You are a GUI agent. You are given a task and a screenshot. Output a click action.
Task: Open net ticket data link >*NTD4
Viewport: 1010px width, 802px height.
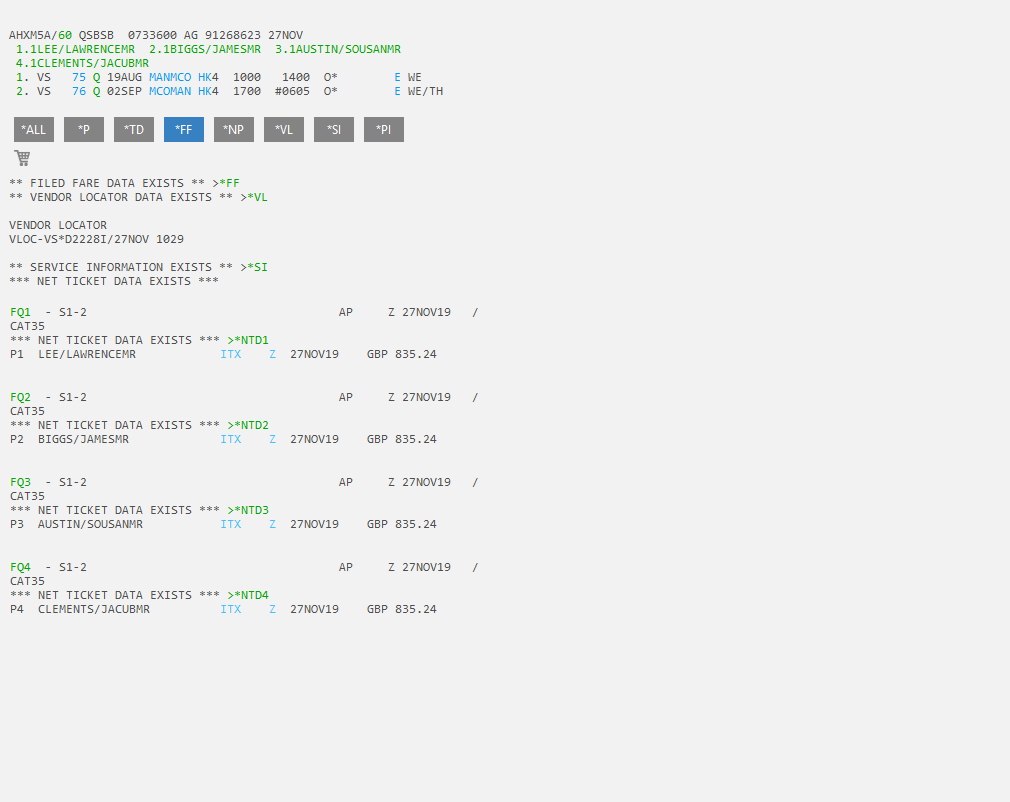[x=248, y=595]
